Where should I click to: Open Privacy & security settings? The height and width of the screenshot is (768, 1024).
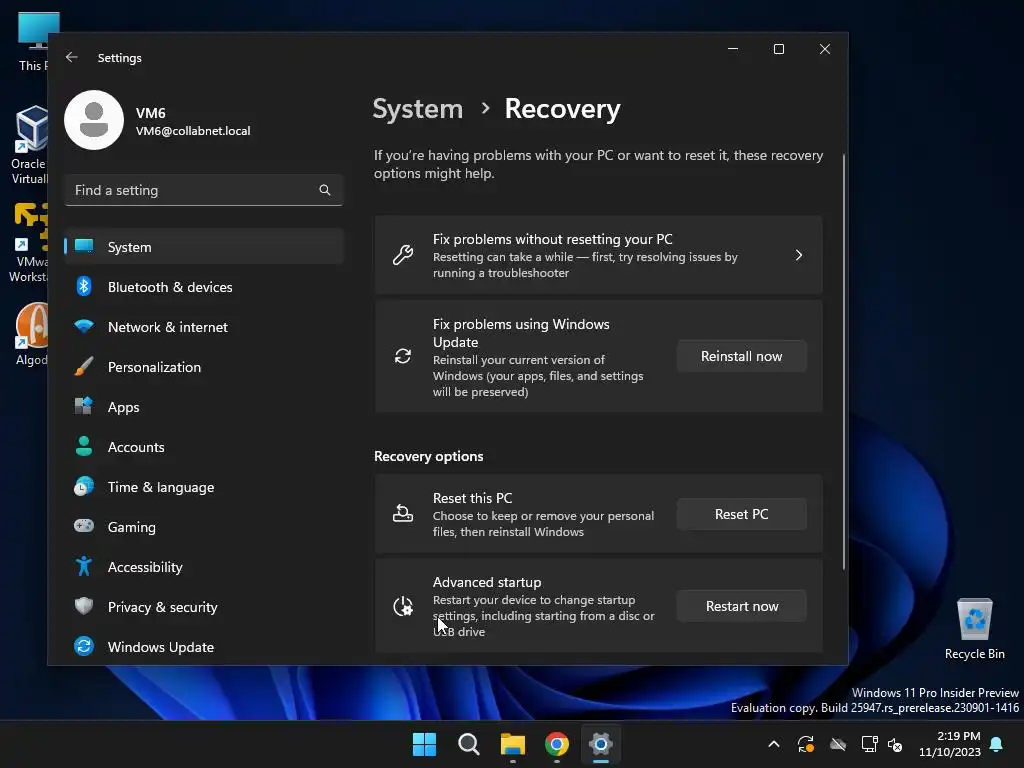[204, 607]
